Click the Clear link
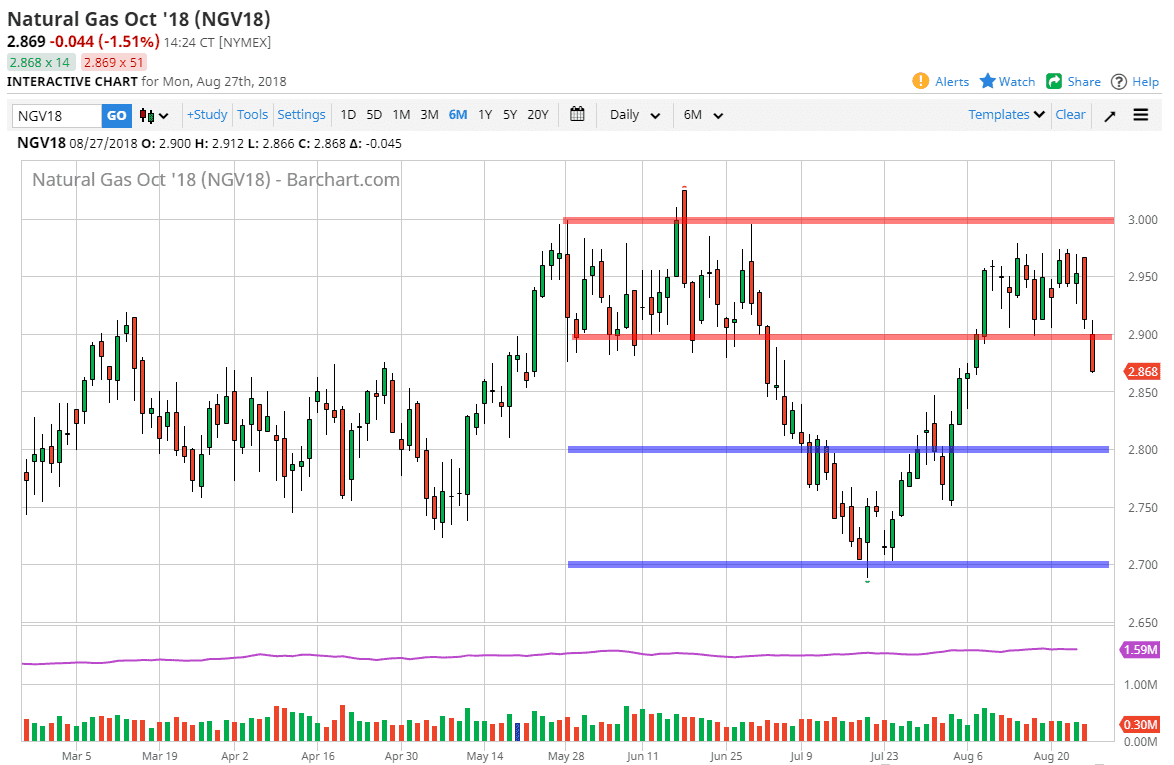Image resolution: width=1174 pixels, height=765 pixels. (1070, 115)
